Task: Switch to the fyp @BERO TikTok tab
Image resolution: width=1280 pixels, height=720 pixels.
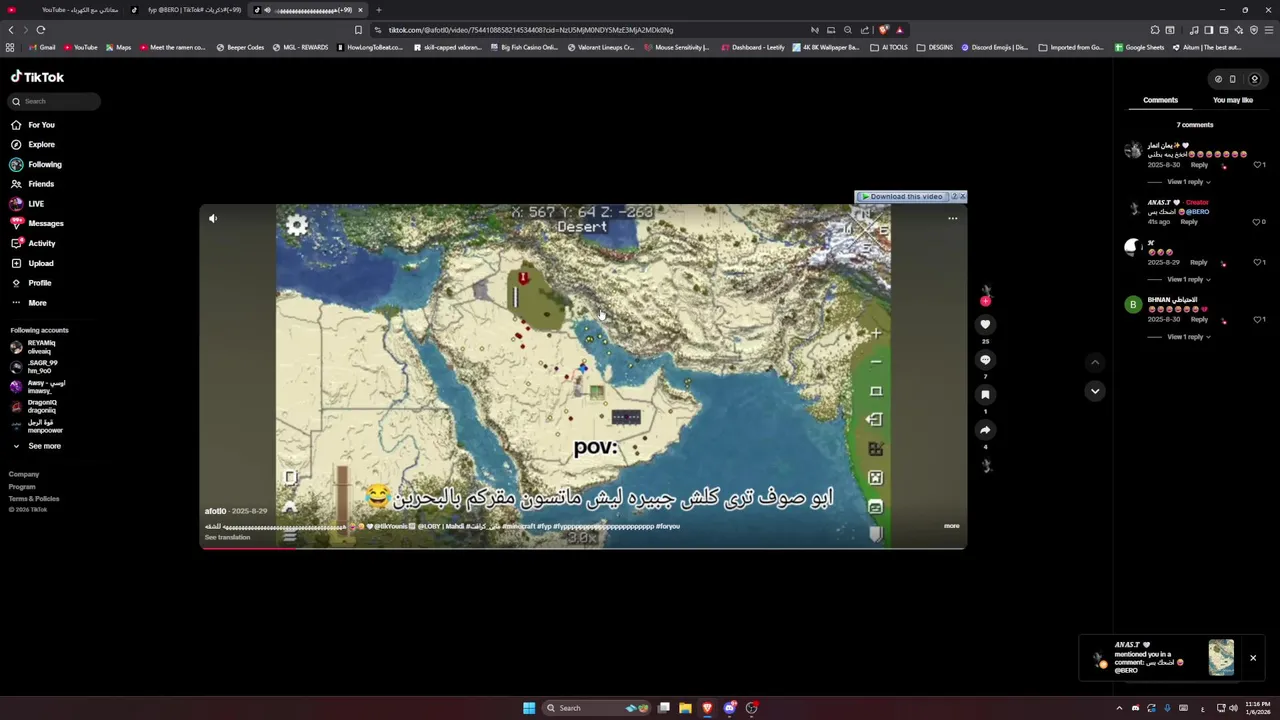Action: tap(186, 10)
